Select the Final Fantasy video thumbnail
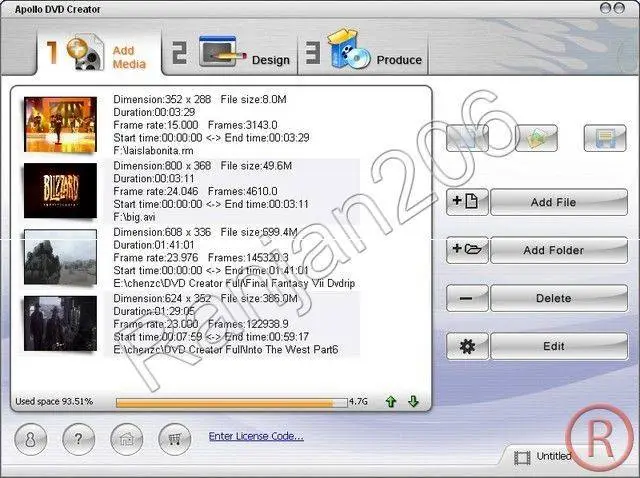 [60, 257]
